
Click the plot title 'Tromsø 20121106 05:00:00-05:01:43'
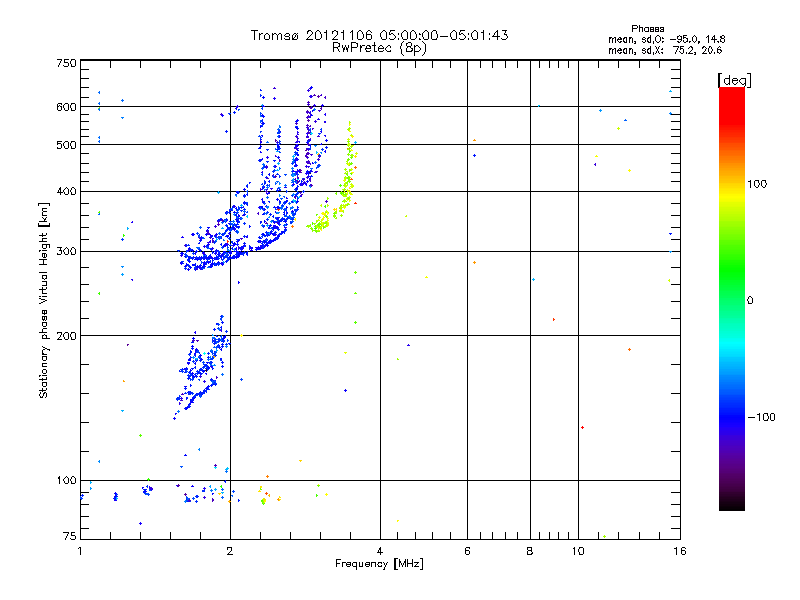pyautogui.click(x=379, y=35)
